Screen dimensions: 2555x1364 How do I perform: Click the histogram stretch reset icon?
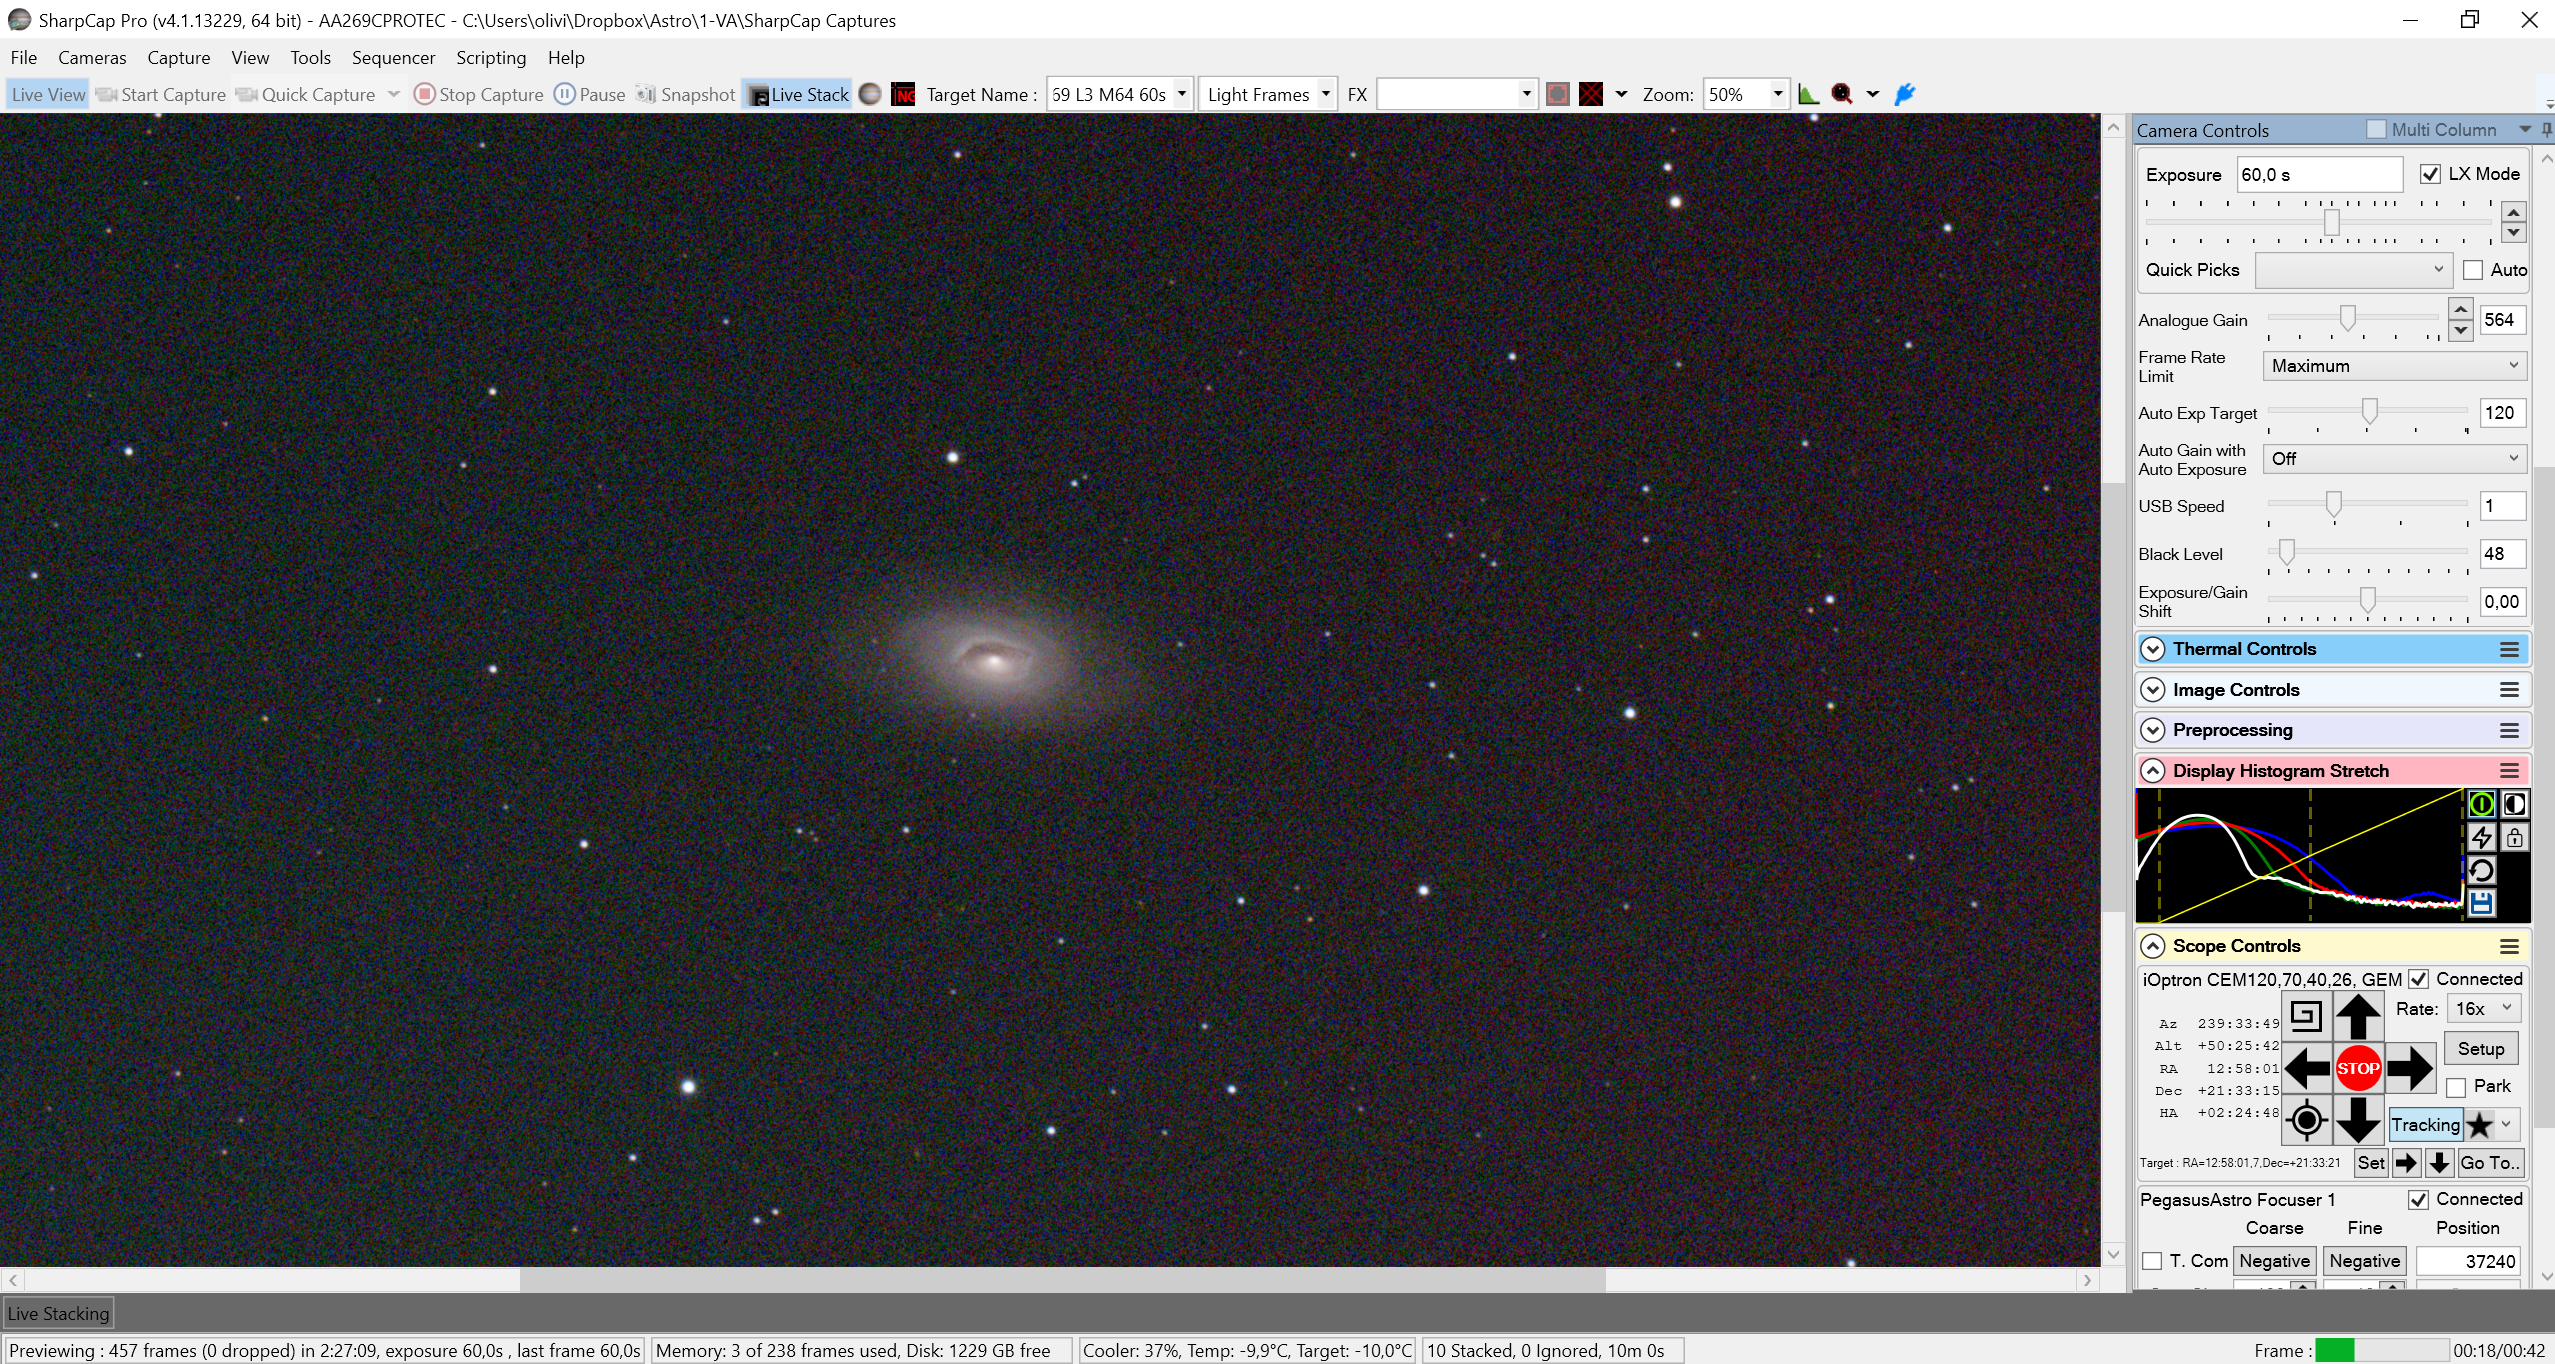point(2481,870)
